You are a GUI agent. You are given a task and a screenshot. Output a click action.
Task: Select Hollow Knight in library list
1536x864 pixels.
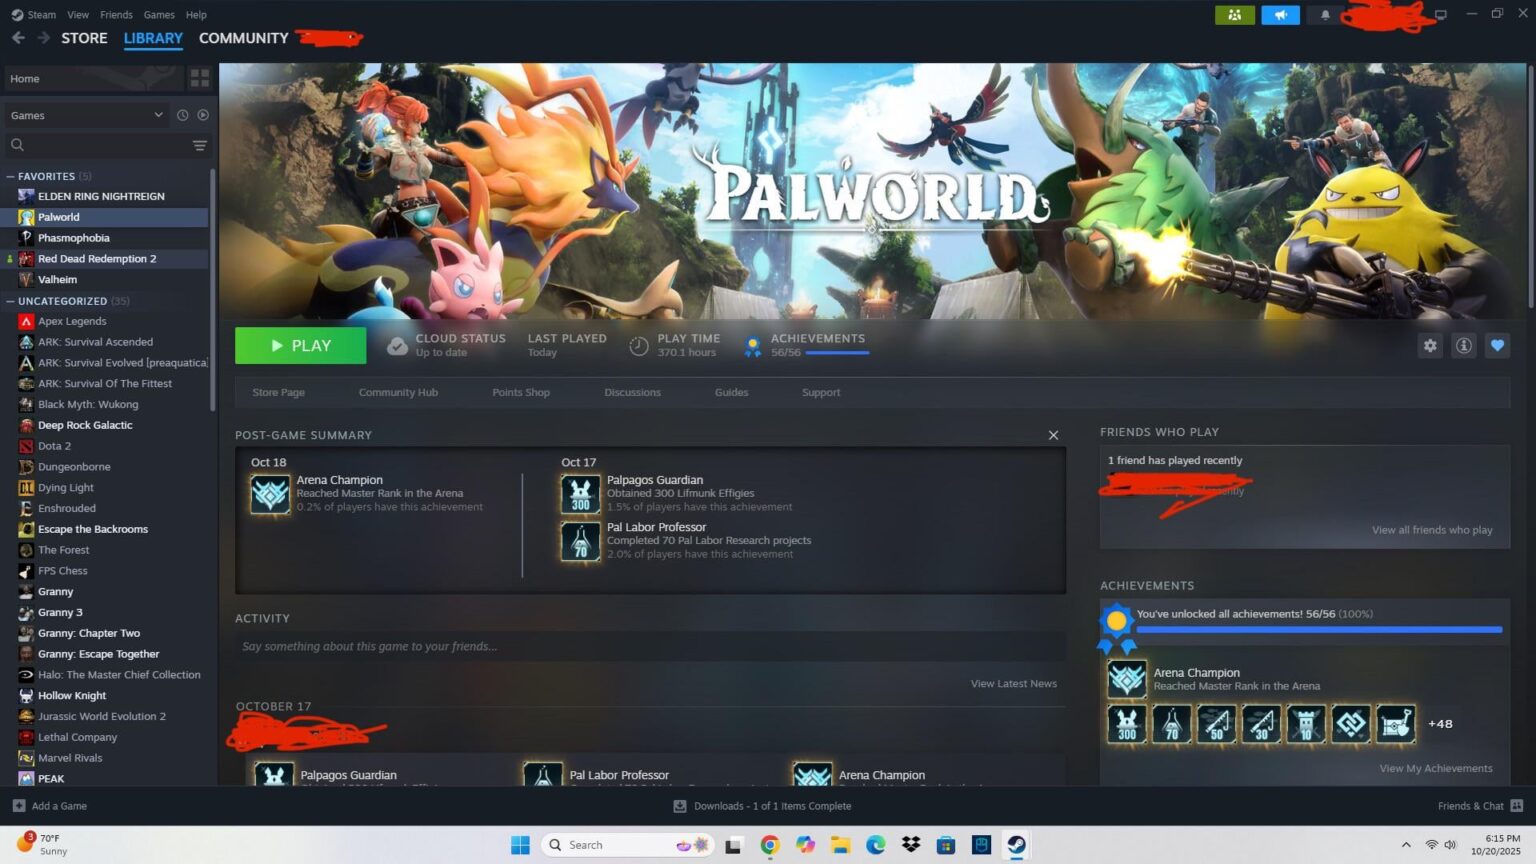72,696
